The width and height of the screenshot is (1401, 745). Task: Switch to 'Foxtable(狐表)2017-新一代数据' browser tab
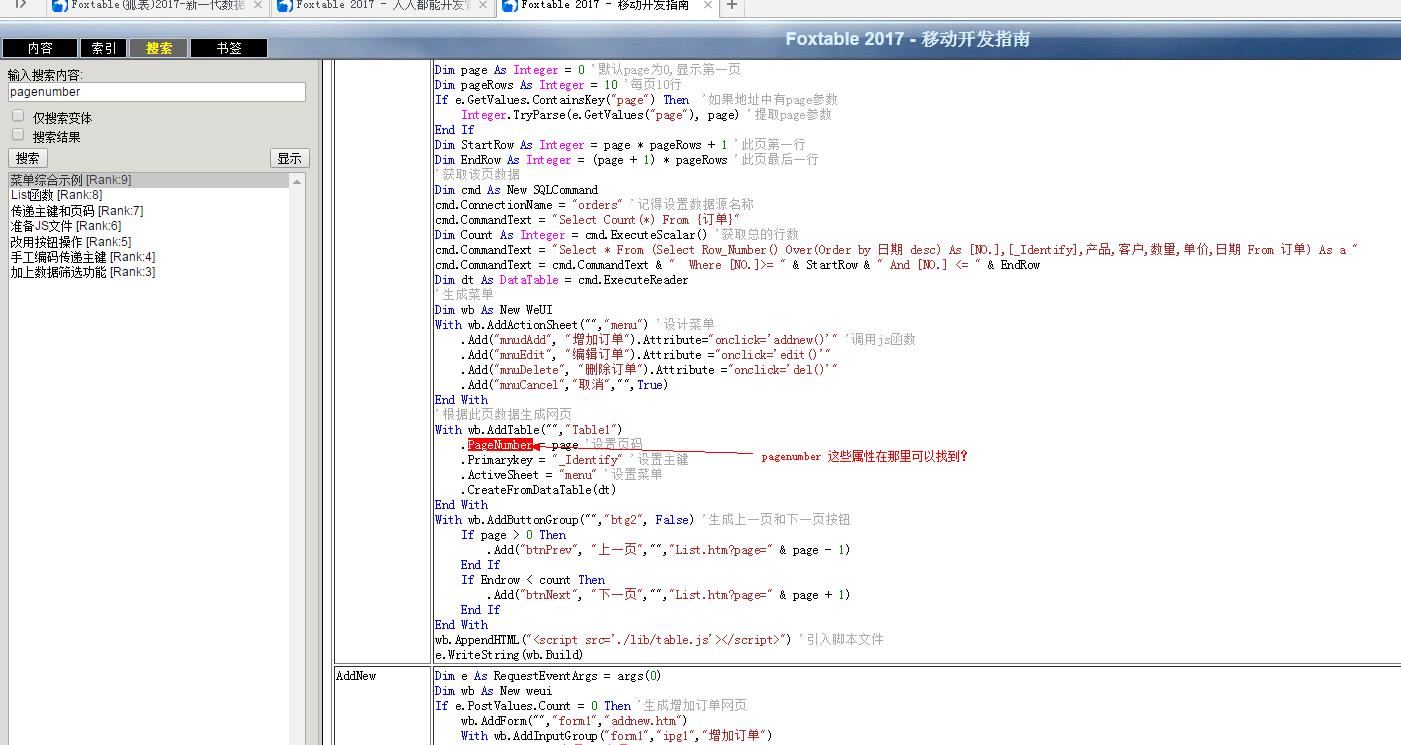click(x=157, y=6)
